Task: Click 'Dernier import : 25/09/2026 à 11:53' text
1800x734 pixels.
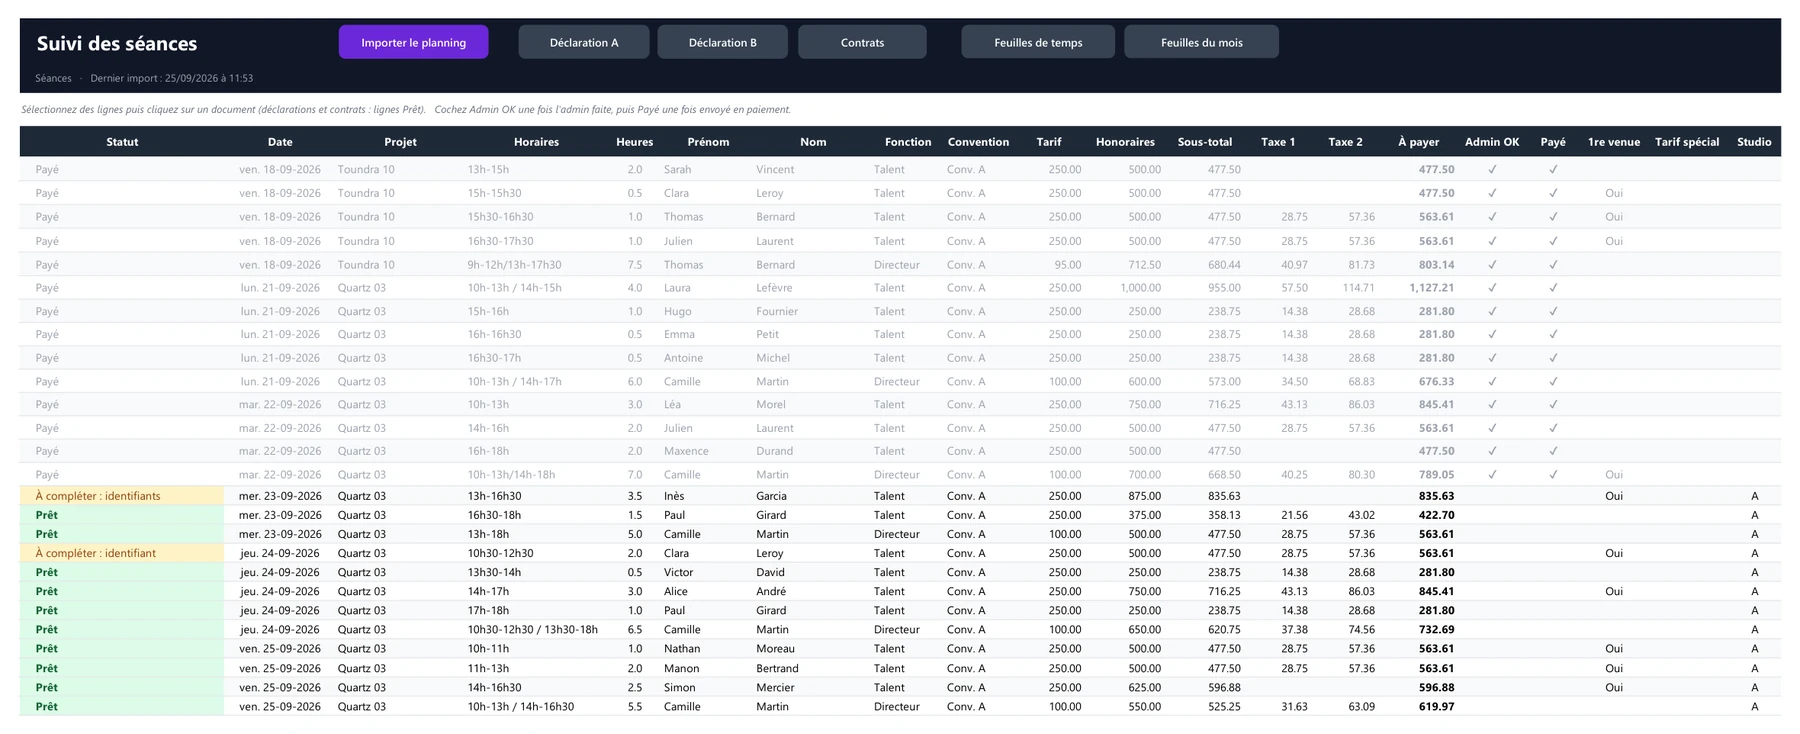Action: pos(171,78)
